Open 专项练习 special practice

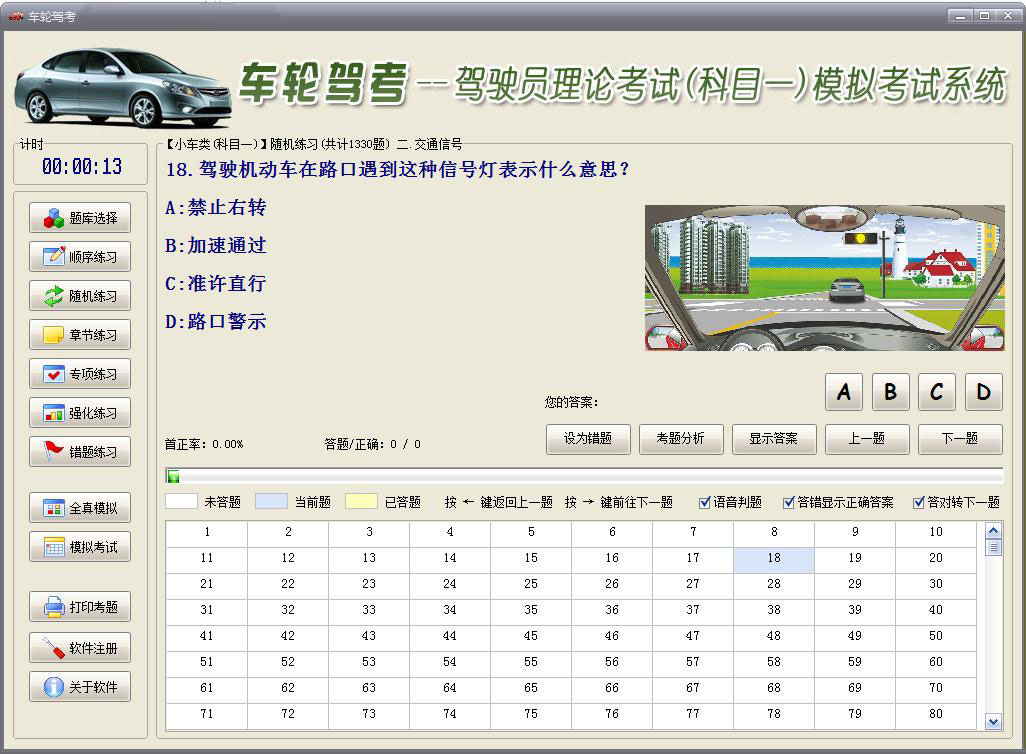point(80,374)
